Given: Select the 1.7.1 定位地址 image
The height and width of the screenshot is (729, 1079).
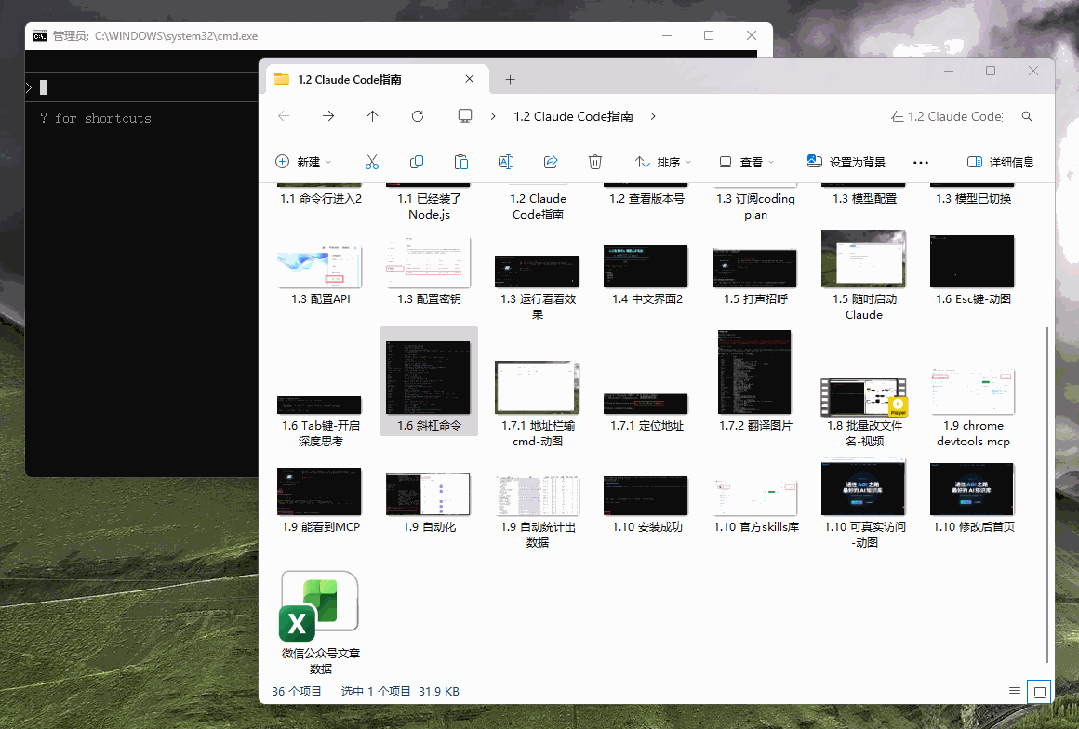Looking at the screenshot, I should (647, 413).
